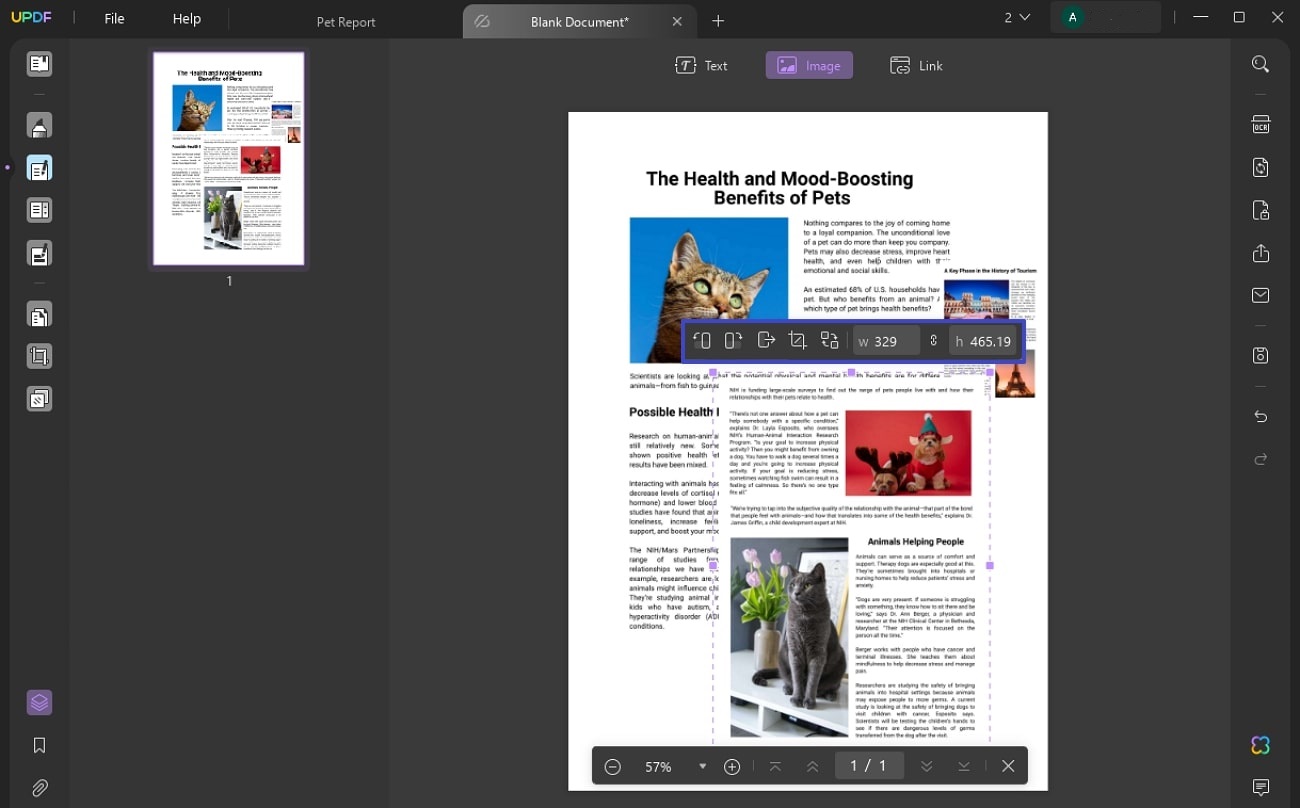Open the window count dropdown near account avatar
1300x808 pixels.
[1018, 17]
